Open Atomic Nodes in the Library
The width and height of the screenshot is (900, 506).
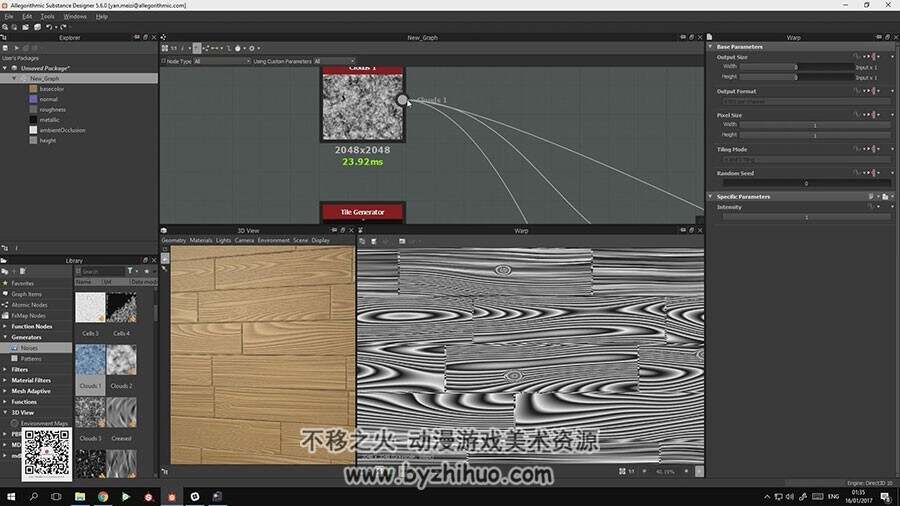(29, 305)
